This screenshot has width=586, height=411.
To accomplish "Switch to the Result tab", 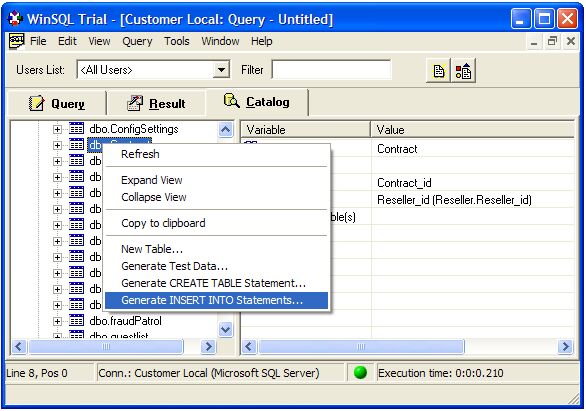I will (156, 103).
